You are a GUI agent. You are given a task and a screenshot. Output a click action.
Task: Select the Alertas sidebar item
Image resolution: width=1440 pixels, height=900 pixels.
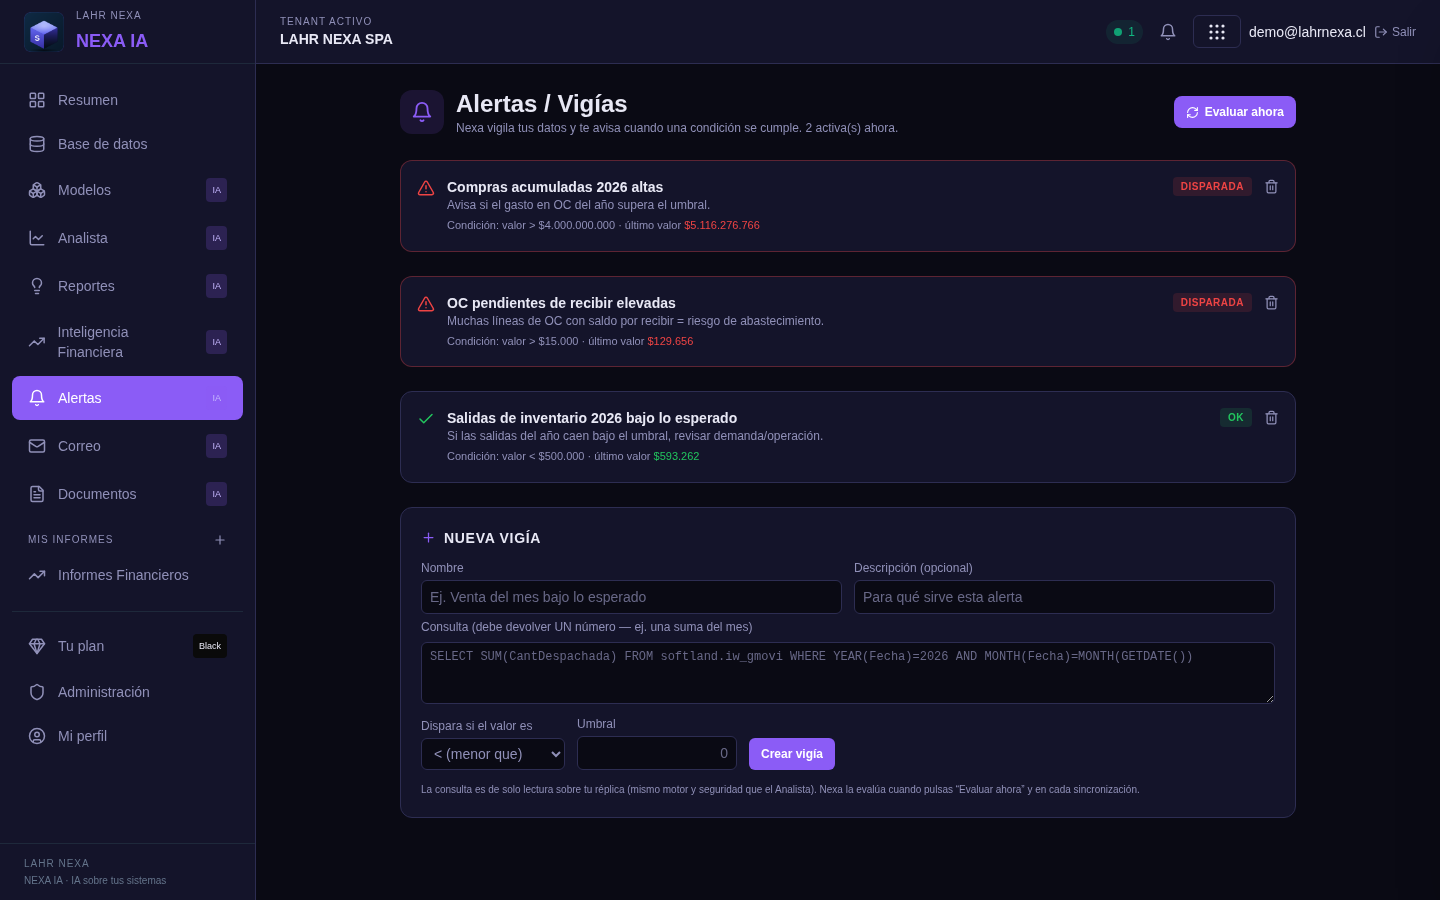[x=127, y=398]
